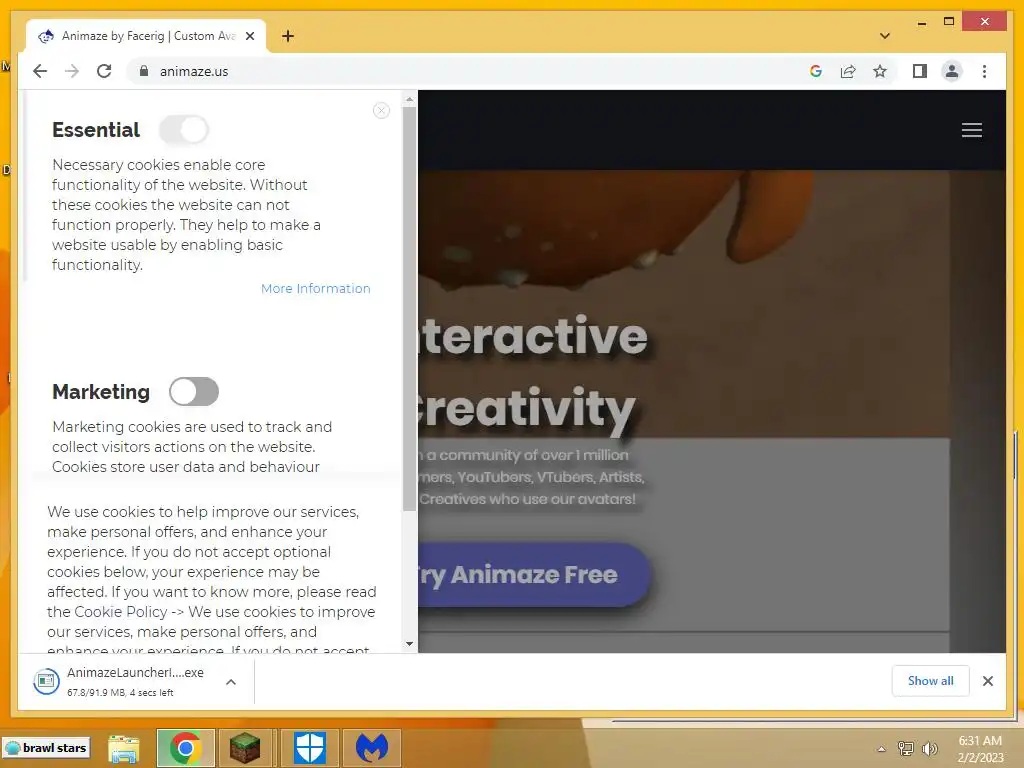This screenshot has height=768, width=1024.
Task: Close the downloads bar
Action: 987,680
